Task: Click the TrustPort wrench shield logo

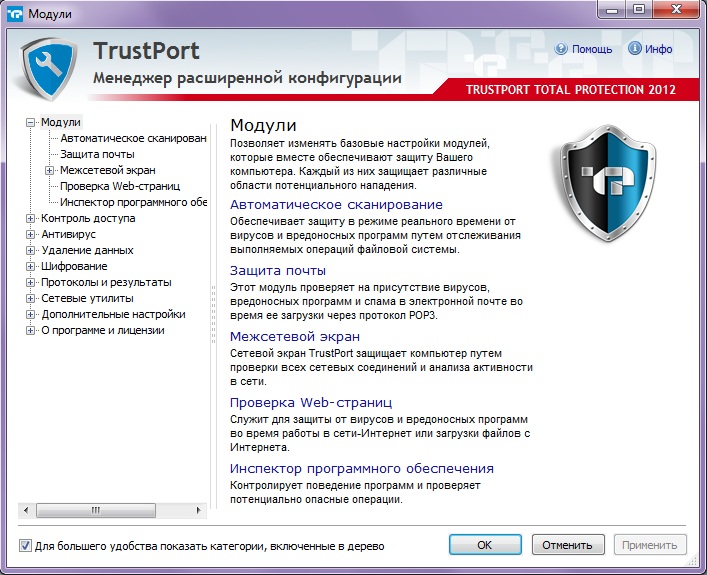Action: [x=48, y=69]
